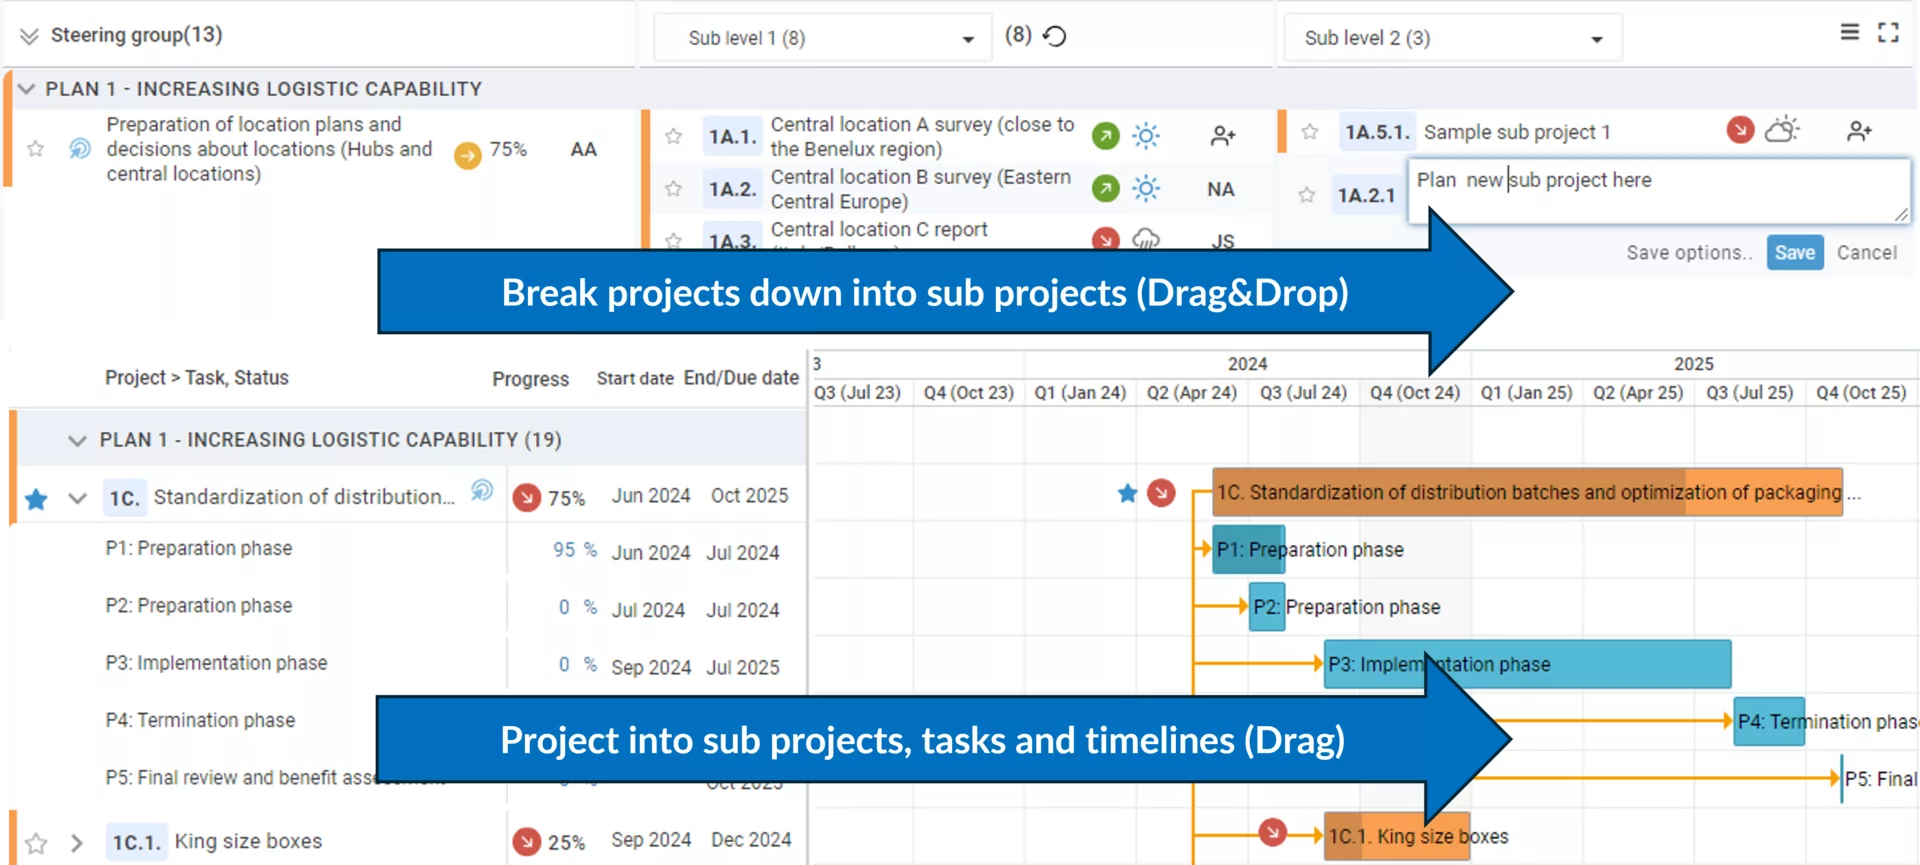Click the sun weather icon on row 1A.2.
Image resolution: width=1920 pixels, height=865 pixels.
click(1146, 188)
